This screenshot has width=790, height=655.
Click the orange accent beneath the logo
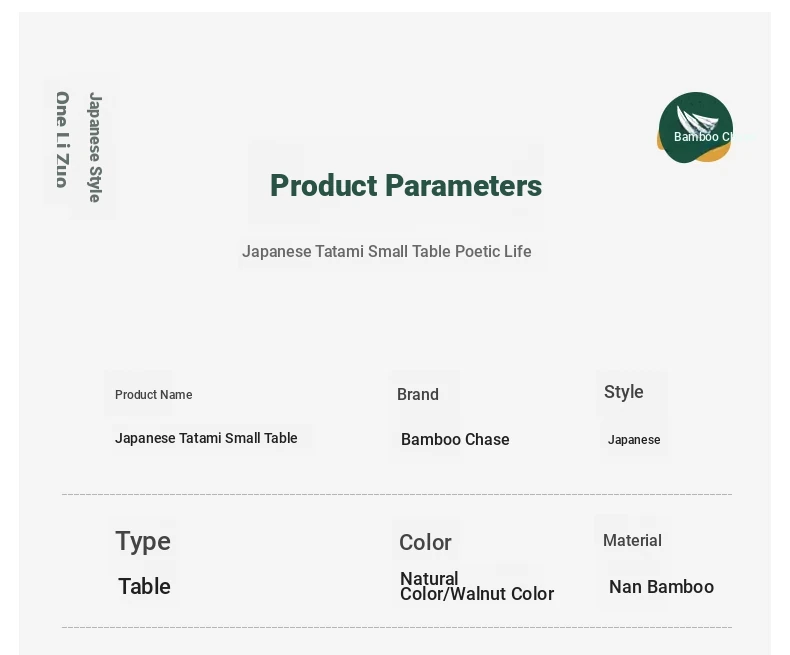pyautogui.click(x=715, y=155)
